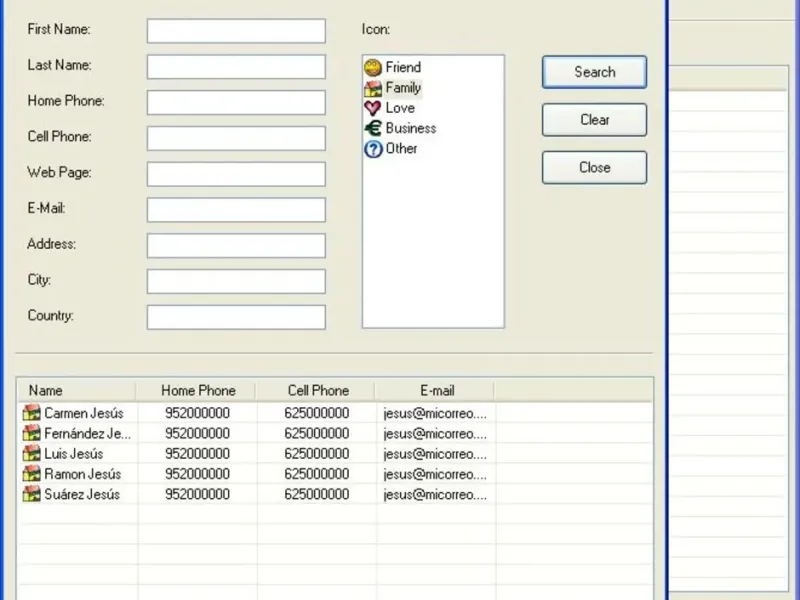The image size is (800, 600).
Task: Select the Love heart icon
Action: (x=373, y=108)
